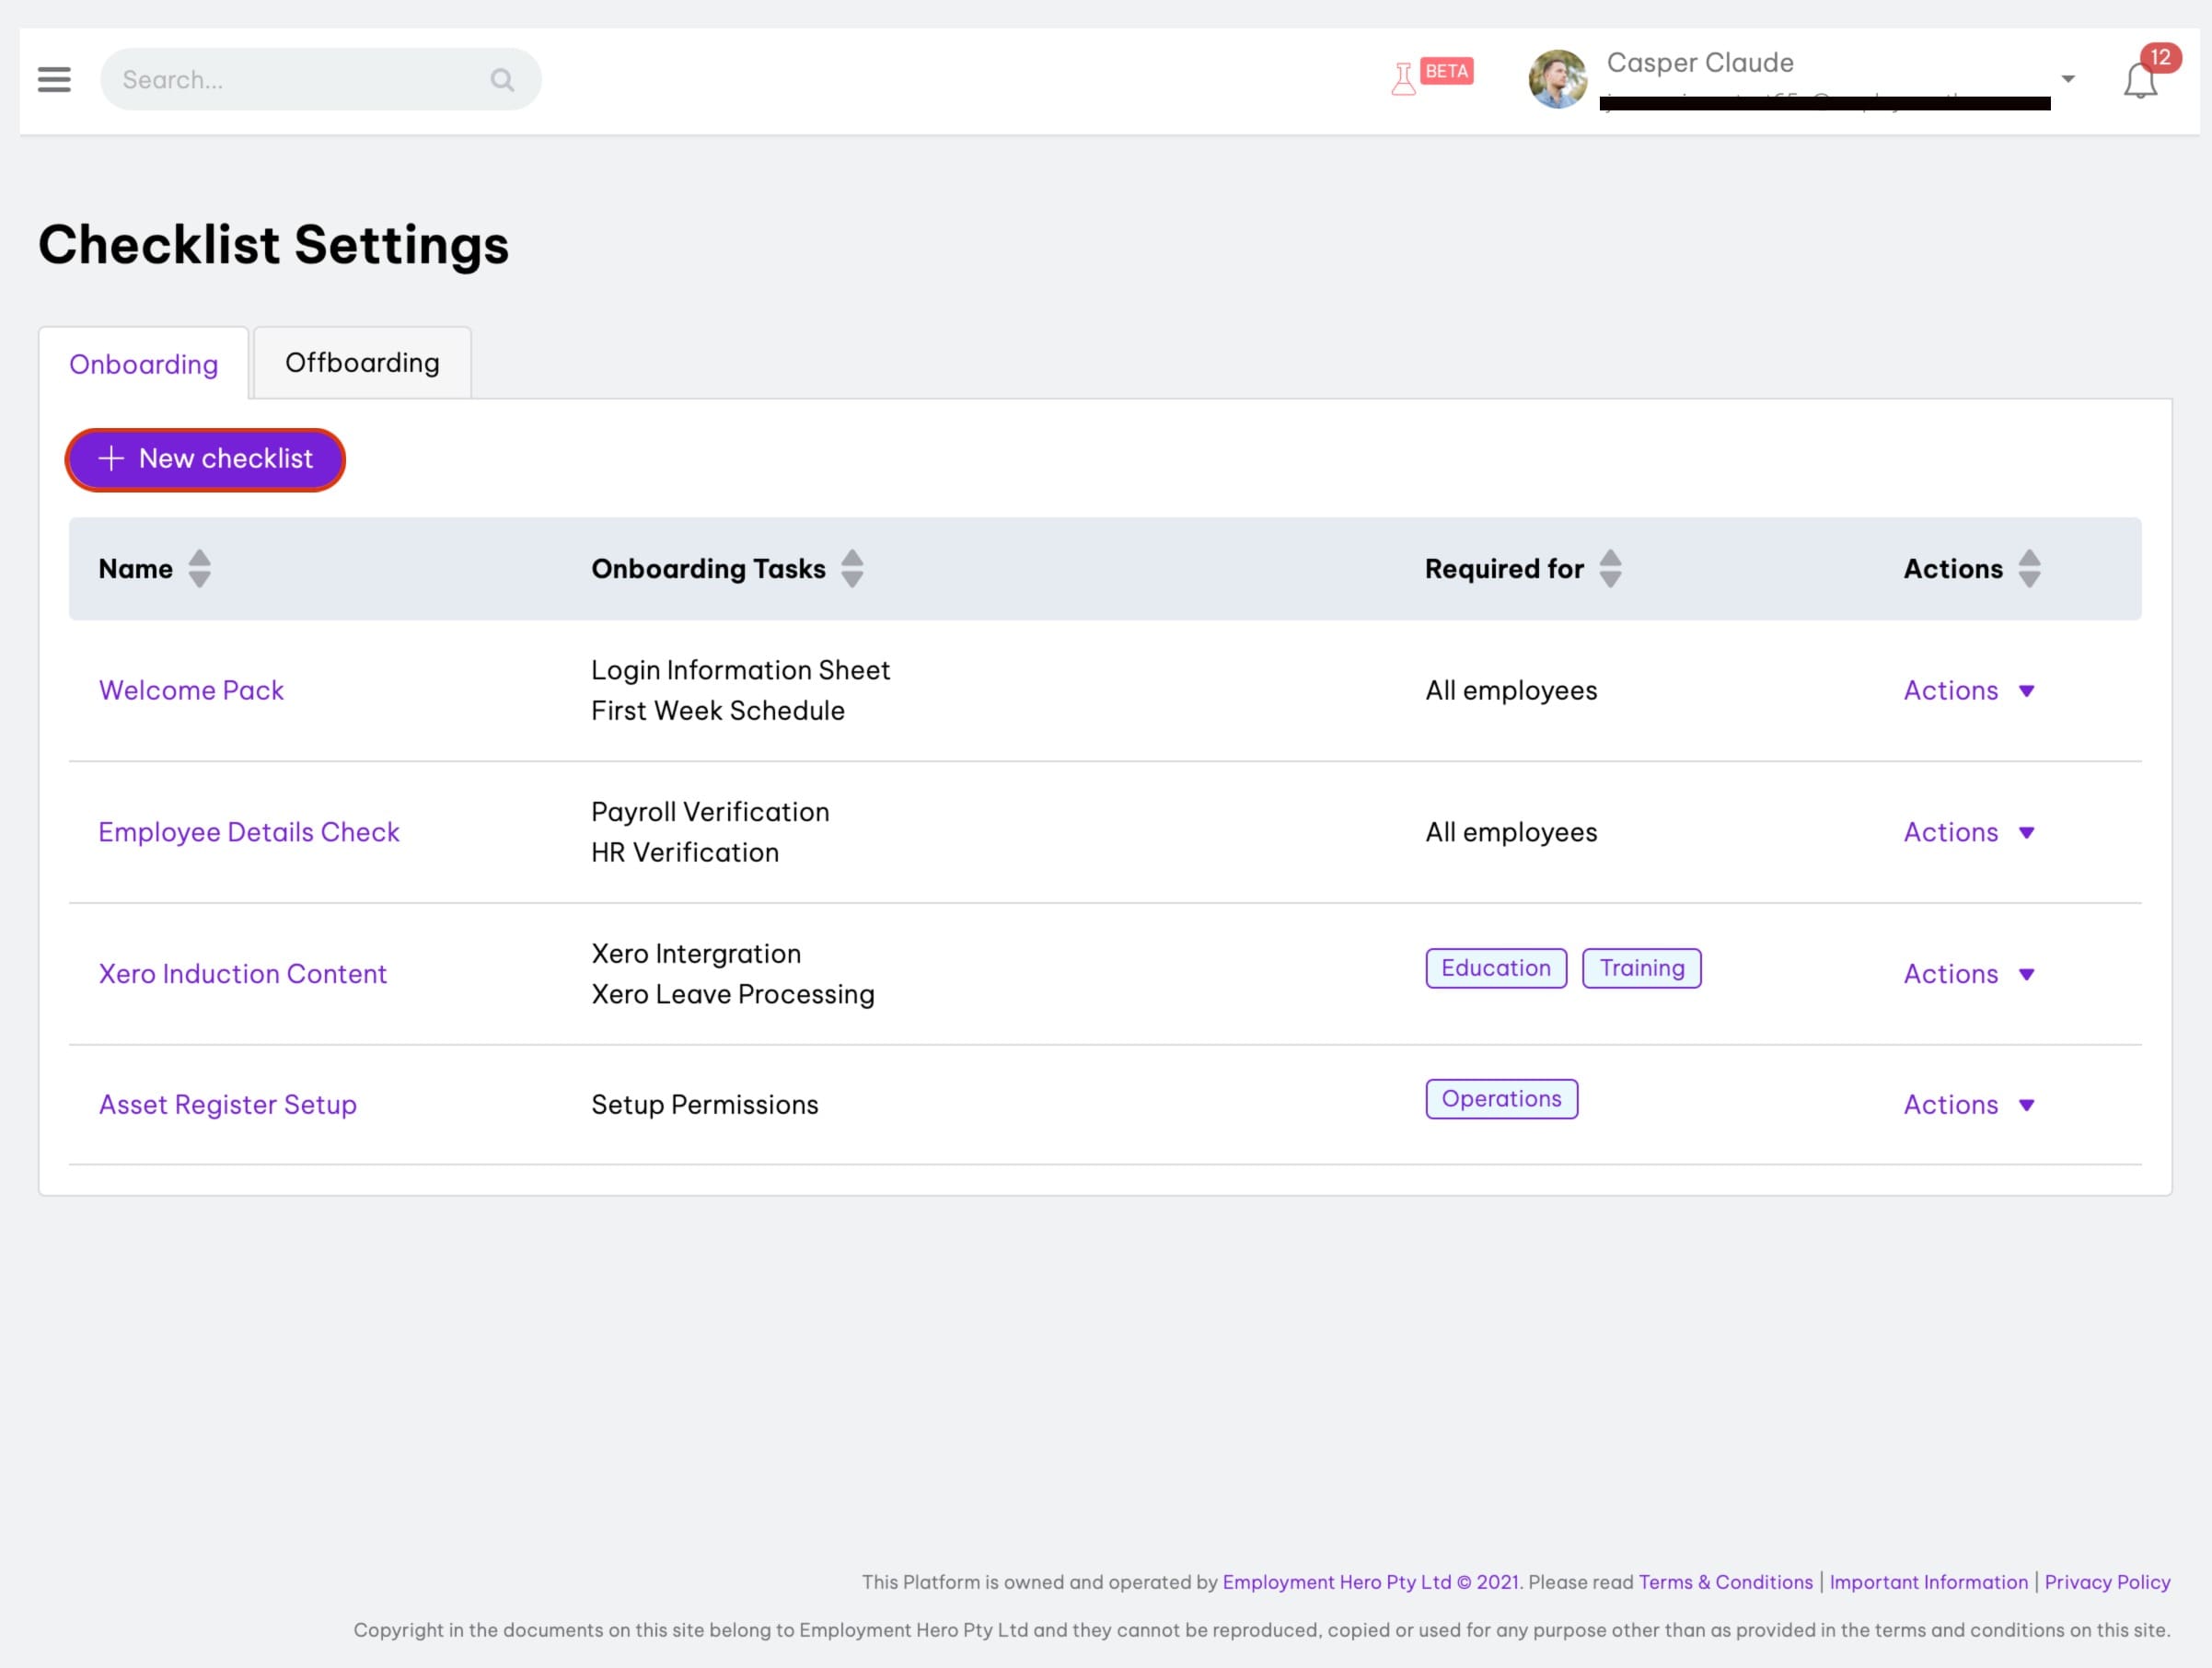Image resolution: width=2212 pixels, height=1668 pixels.
Task: Open Actions dropdown for Asset Register Setup
Action: pos(1969,1105)
